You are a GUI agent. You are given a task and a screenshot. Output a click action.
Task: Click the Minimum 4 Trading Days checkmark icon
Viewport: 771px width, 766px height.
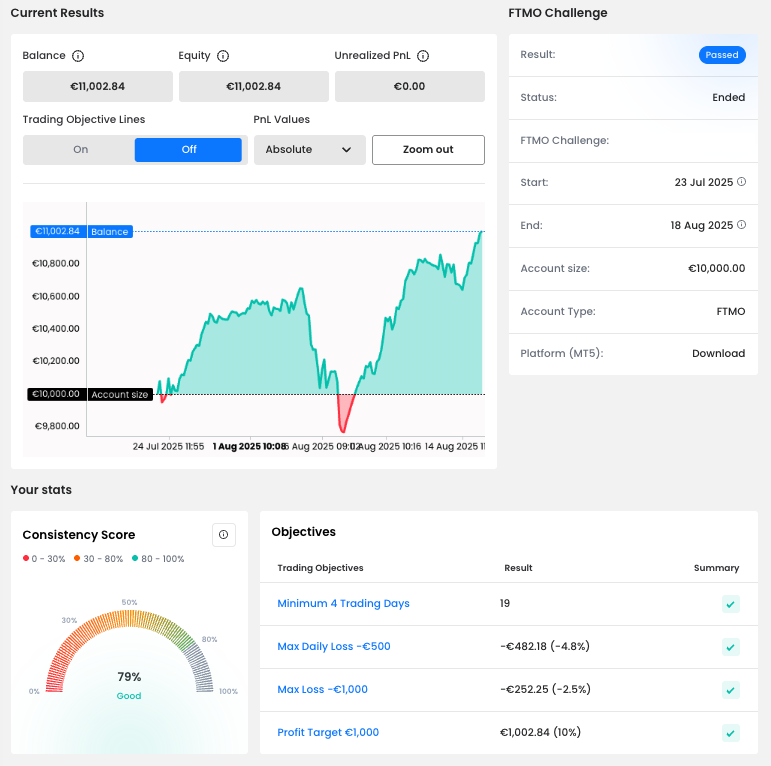pyautogui.click(x=730, y=604)
